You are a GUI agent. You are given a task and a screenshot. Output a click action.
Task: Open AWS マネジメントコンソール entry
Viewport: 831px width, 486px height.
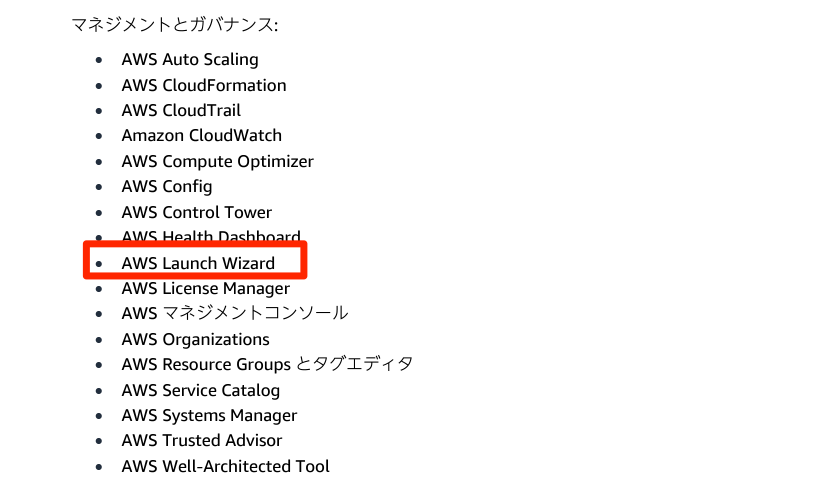(x=235, y=313)
